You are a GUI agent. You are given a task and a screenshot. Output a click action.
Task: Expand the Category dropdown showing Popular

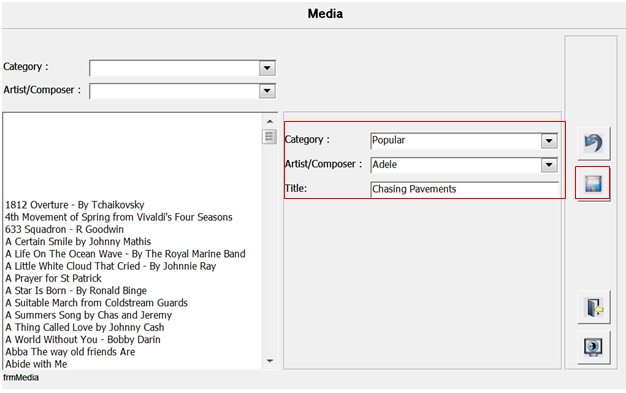tap(549, 141)
